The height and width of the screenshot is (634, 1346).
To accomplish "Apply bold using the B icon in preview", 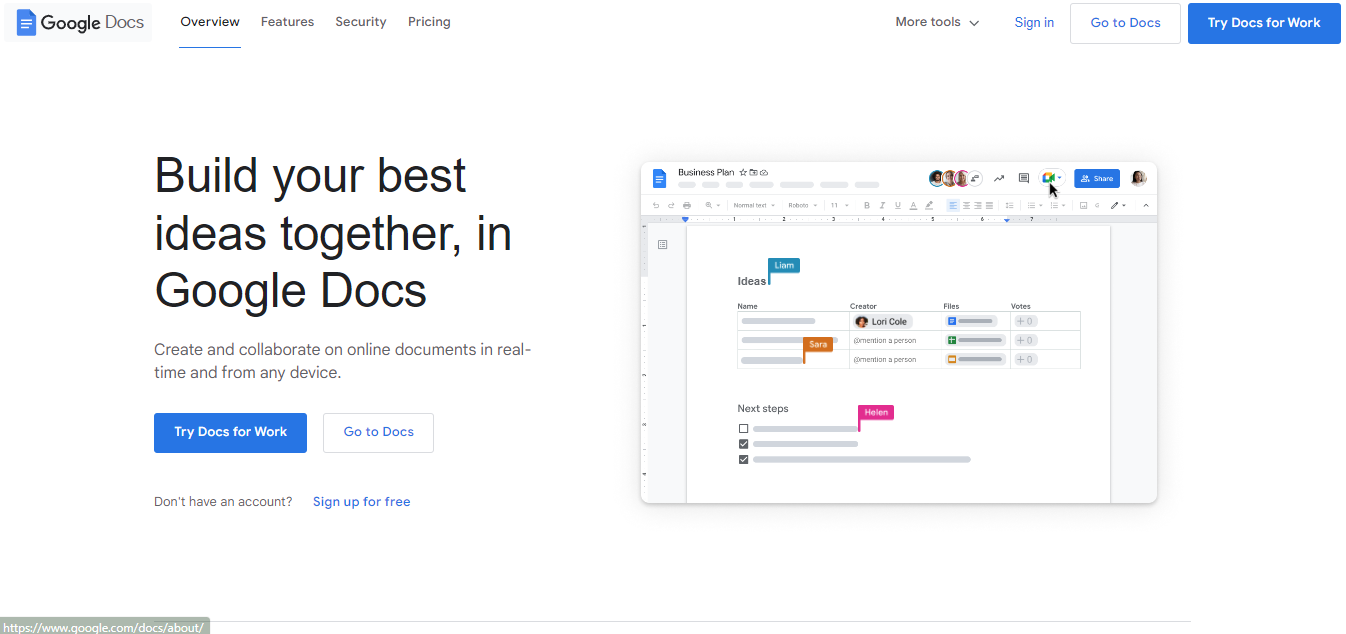I will coord(867,205).
